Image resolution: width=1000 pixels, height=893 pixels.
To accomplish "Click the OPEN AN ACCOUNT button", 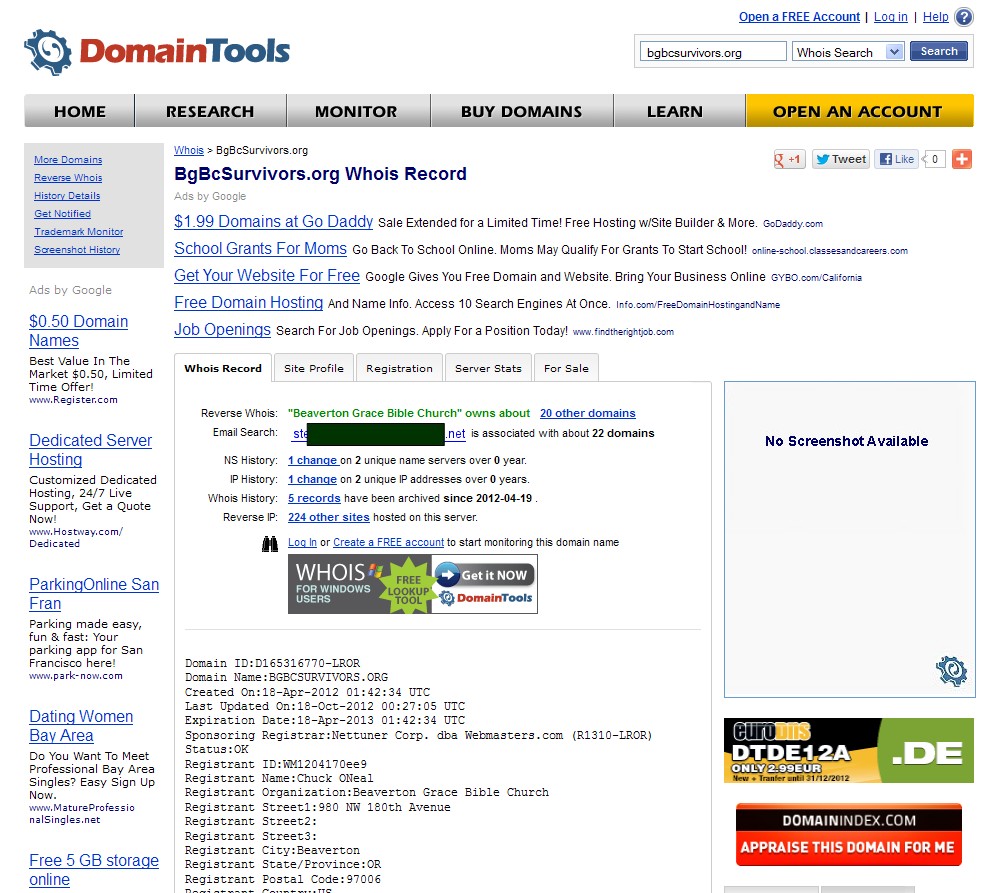I will point(858,111).
